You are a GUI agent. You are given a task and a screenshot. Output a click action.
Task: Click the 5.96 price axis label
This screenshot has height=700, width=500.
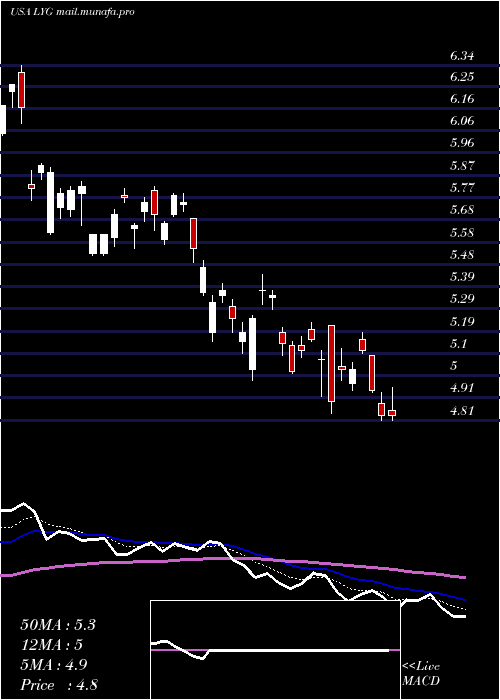pyautogui.click(x=462, y=143)
